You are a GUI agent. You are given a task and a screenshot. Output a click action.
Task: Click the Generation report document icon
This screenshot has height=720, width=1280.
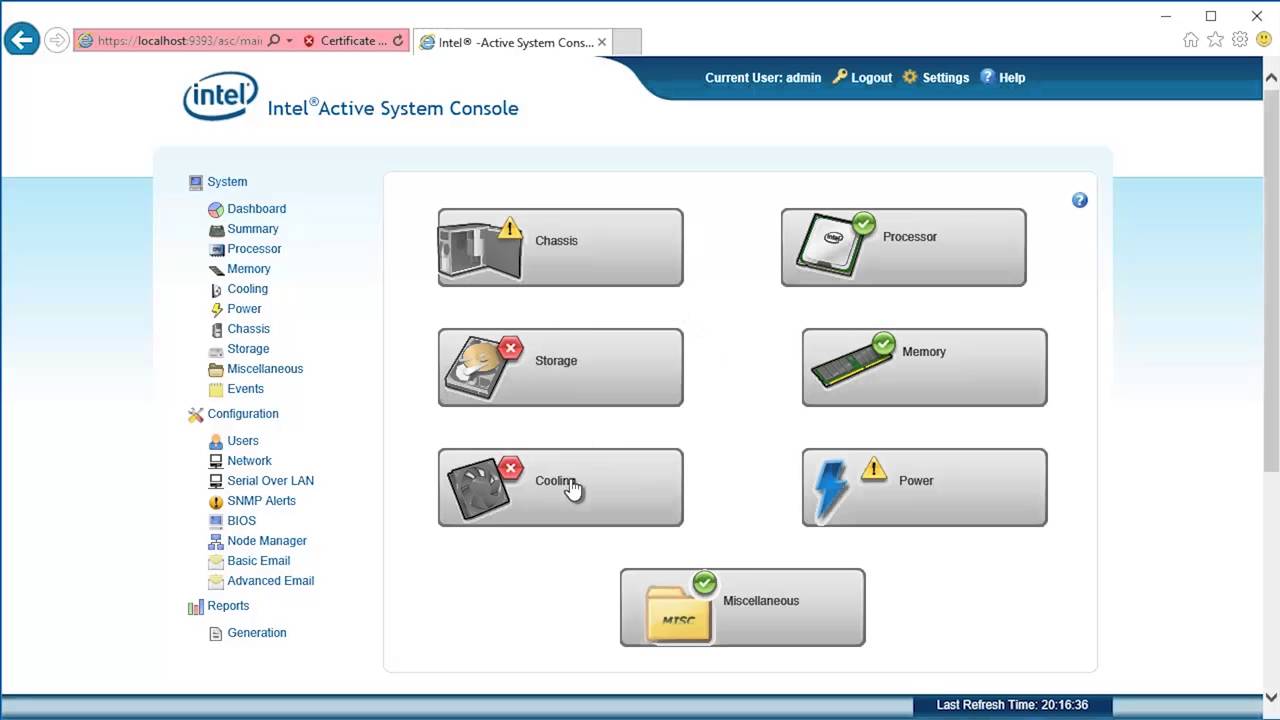(216, 633)
